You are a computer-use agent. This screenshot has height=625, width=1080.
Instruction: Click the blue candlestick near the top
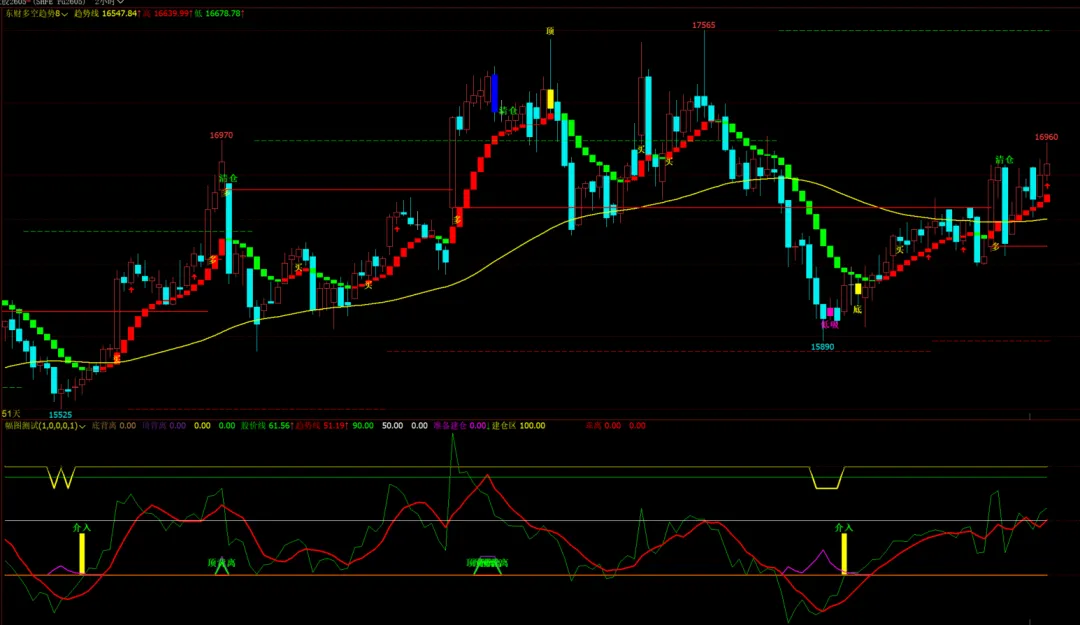point(494,93)
